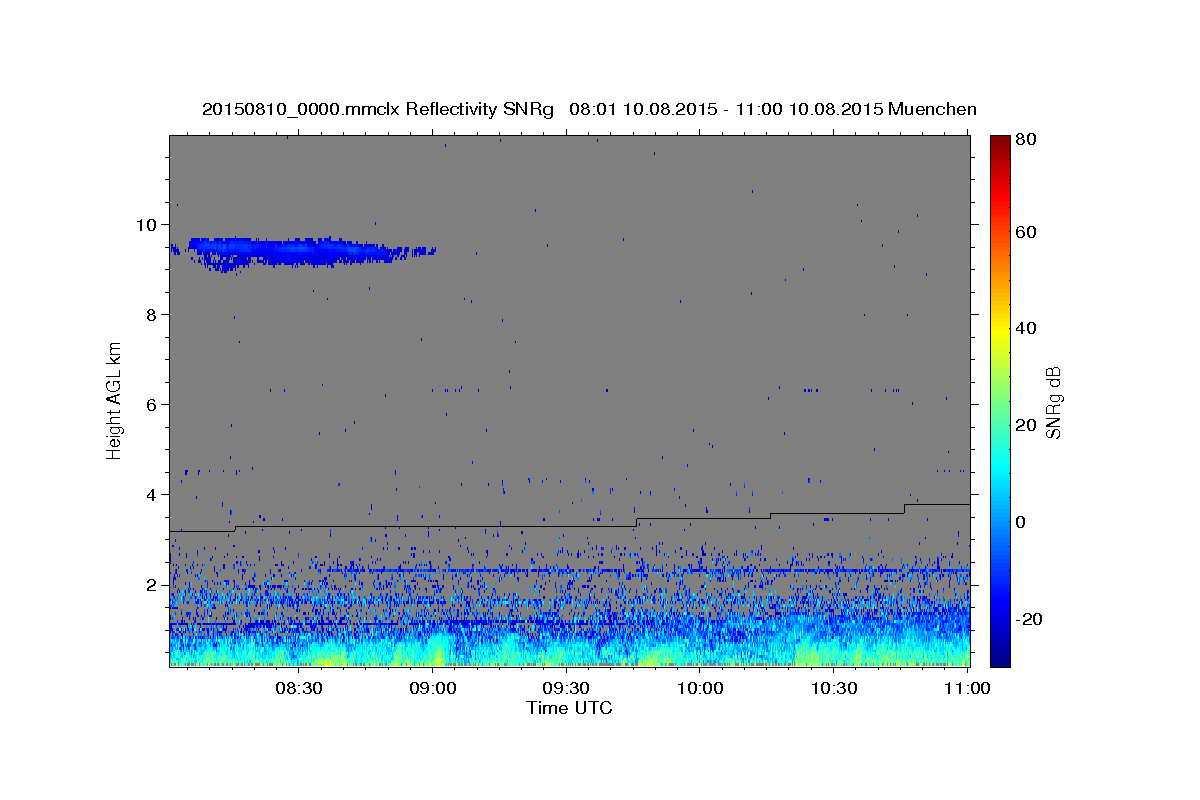Click the height tick label 8
1200x800 pixels.
[151, 314]
